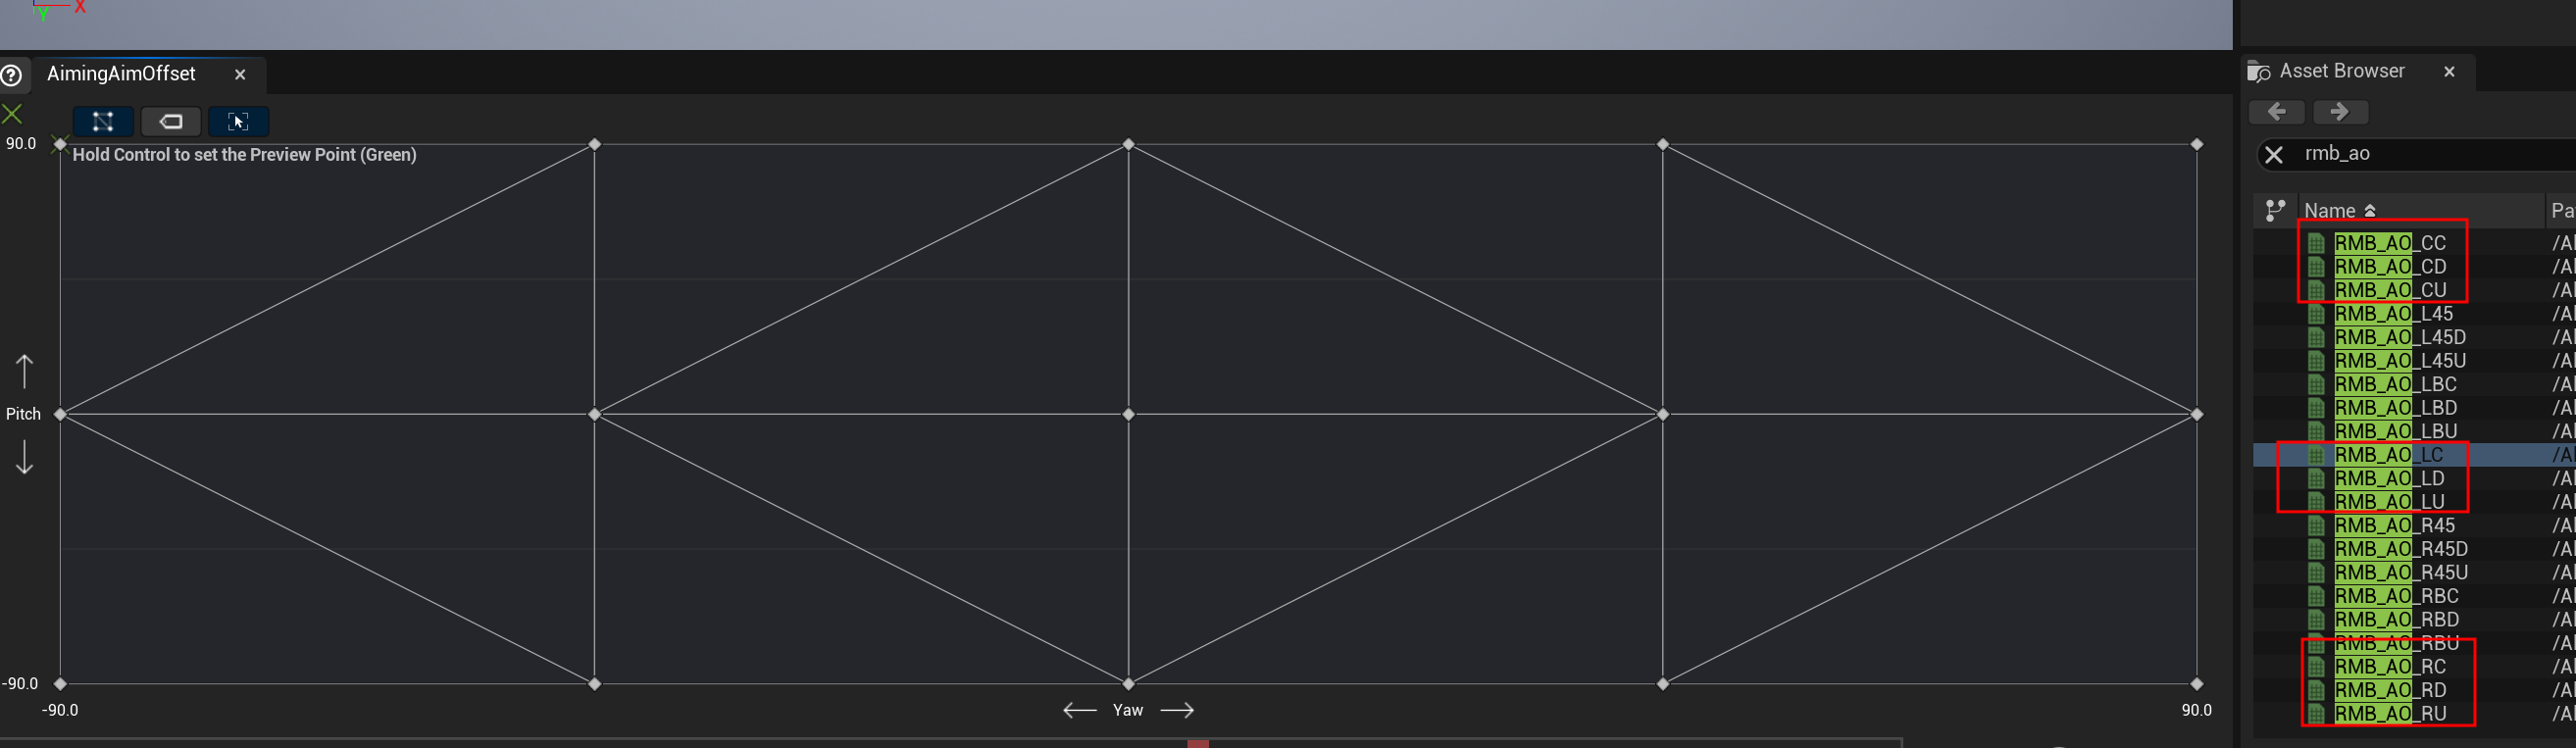Screen dimensions: 2576x748
Task: Go back in Asset Browser history
Action: click(x=2277, y=112)
